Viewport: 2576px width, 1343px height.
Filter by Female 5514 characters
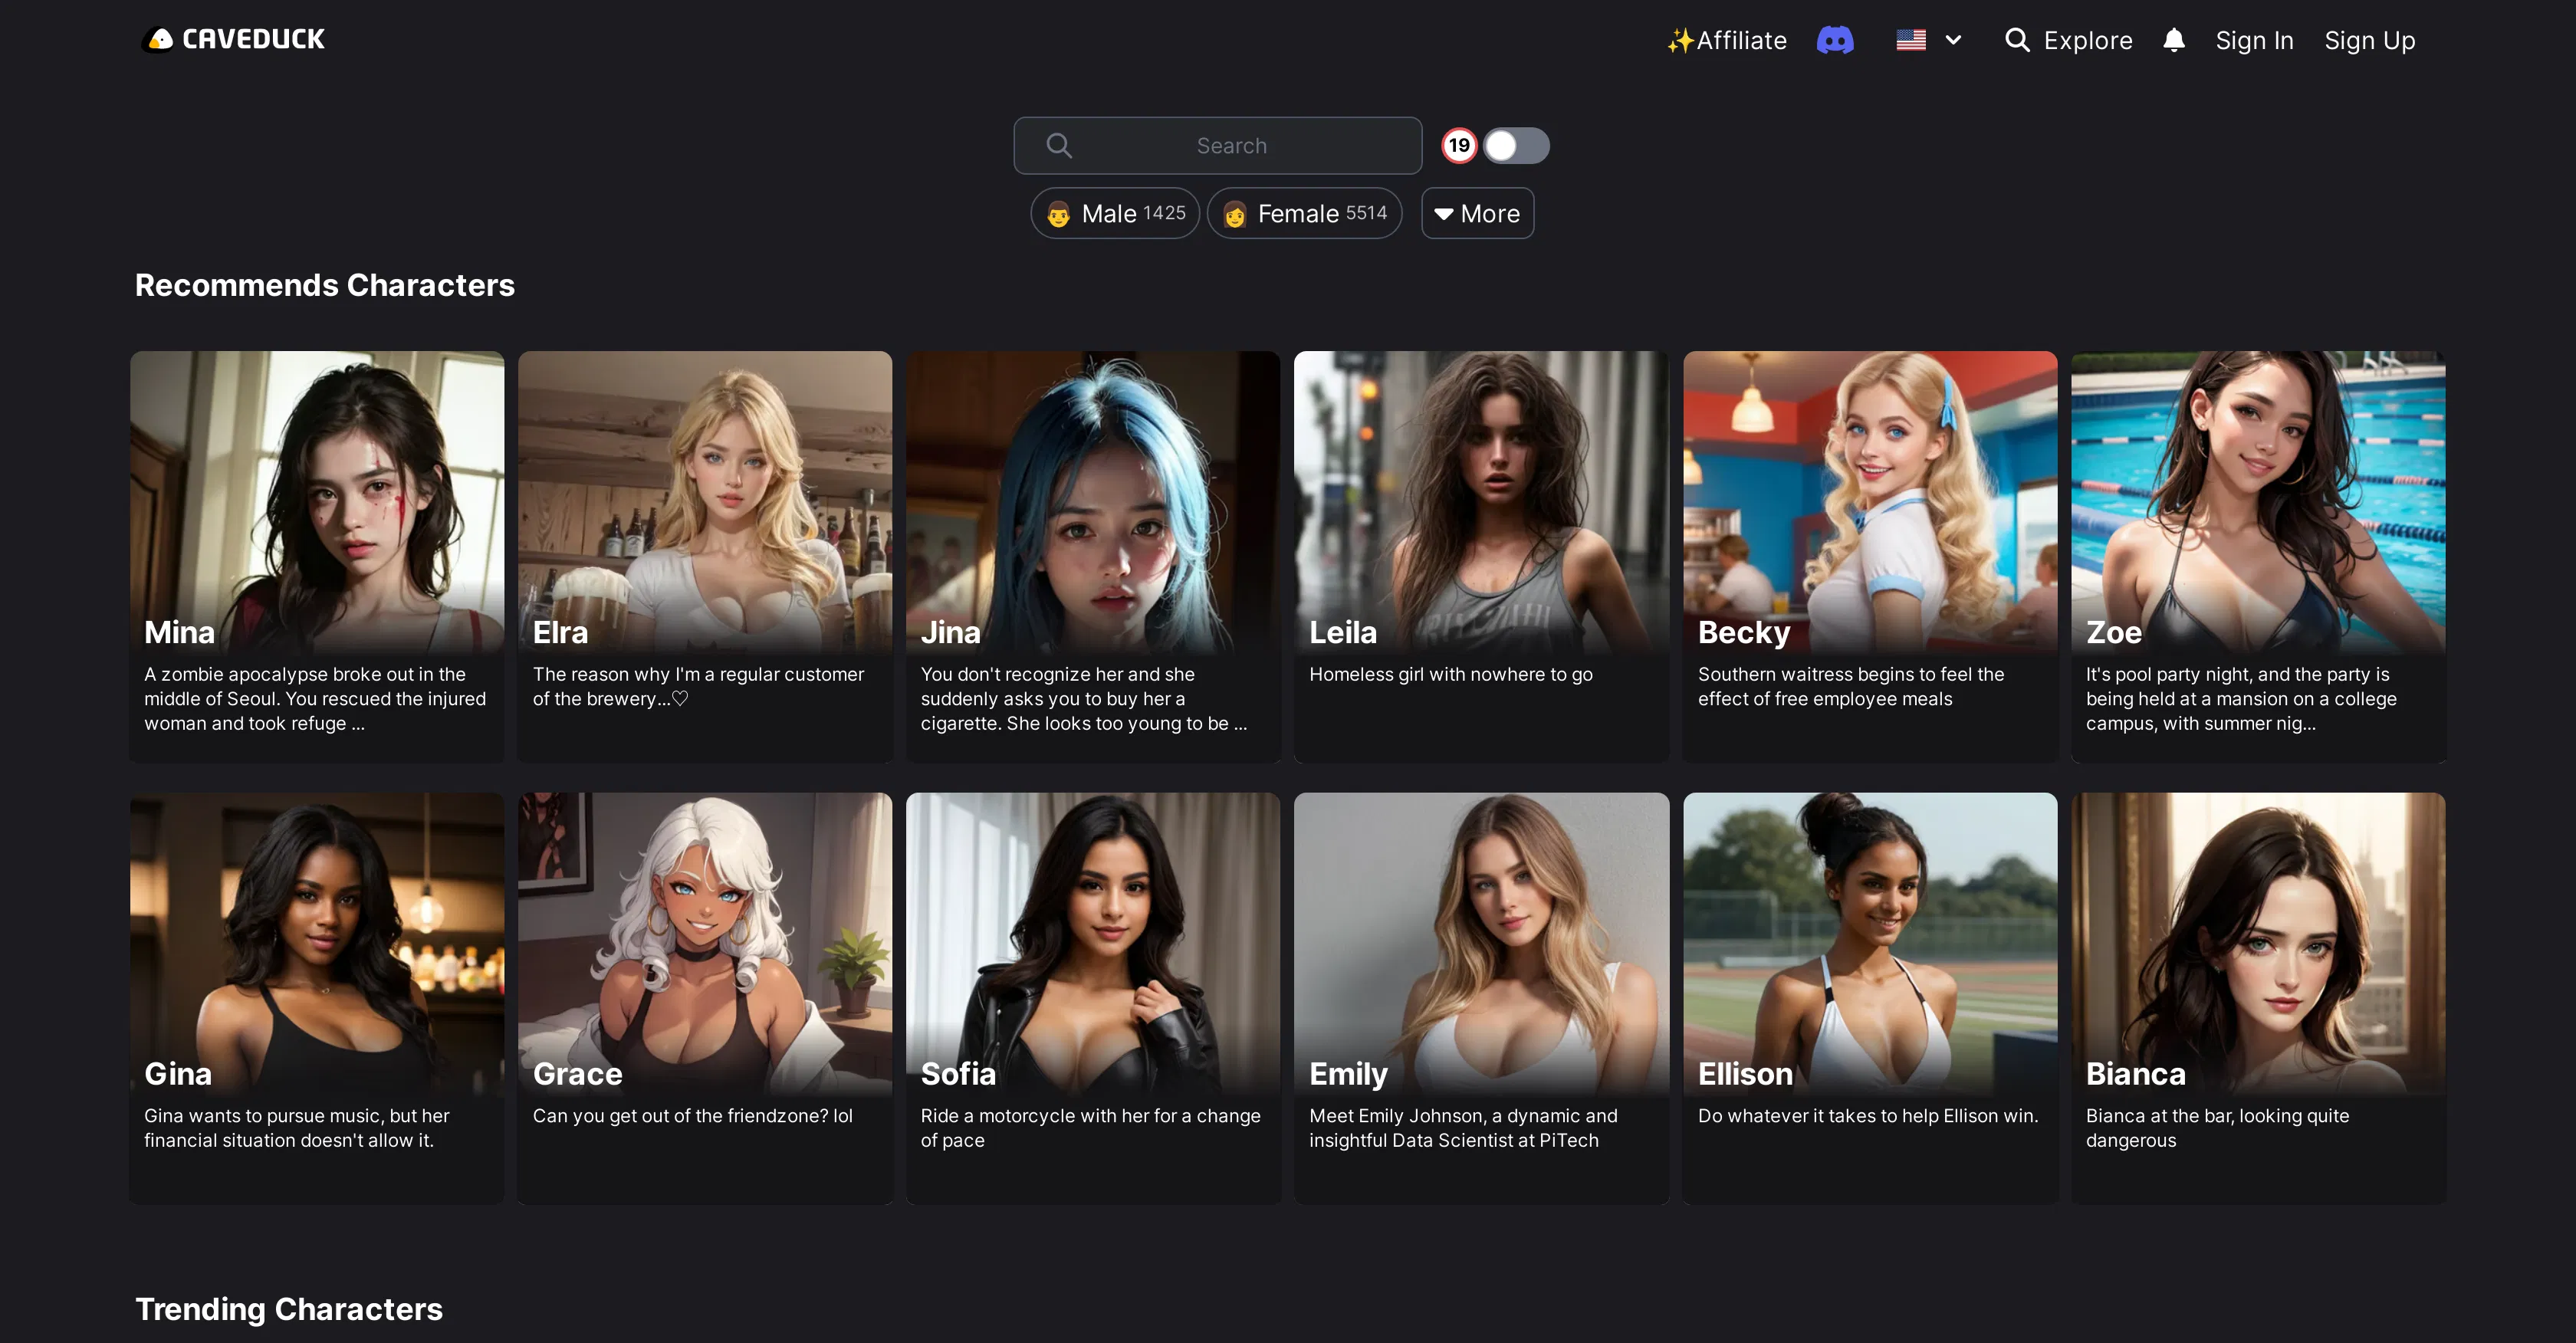point(1304,214)
